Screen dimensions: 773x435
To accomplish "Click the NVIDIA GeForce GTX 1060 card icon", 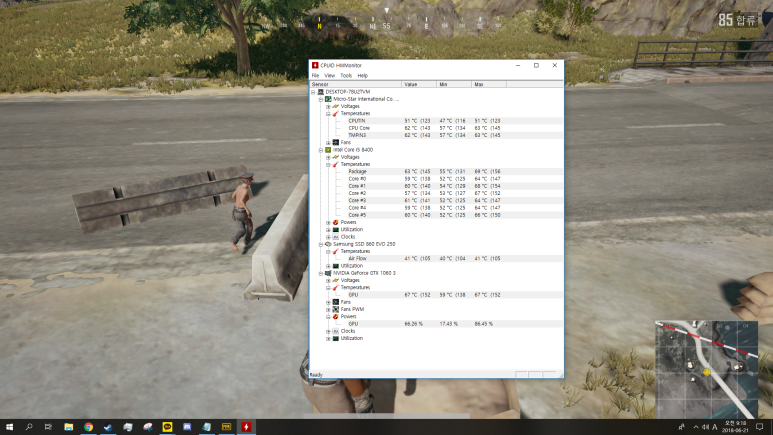I will pyautogui.click(x=328, y=272).
